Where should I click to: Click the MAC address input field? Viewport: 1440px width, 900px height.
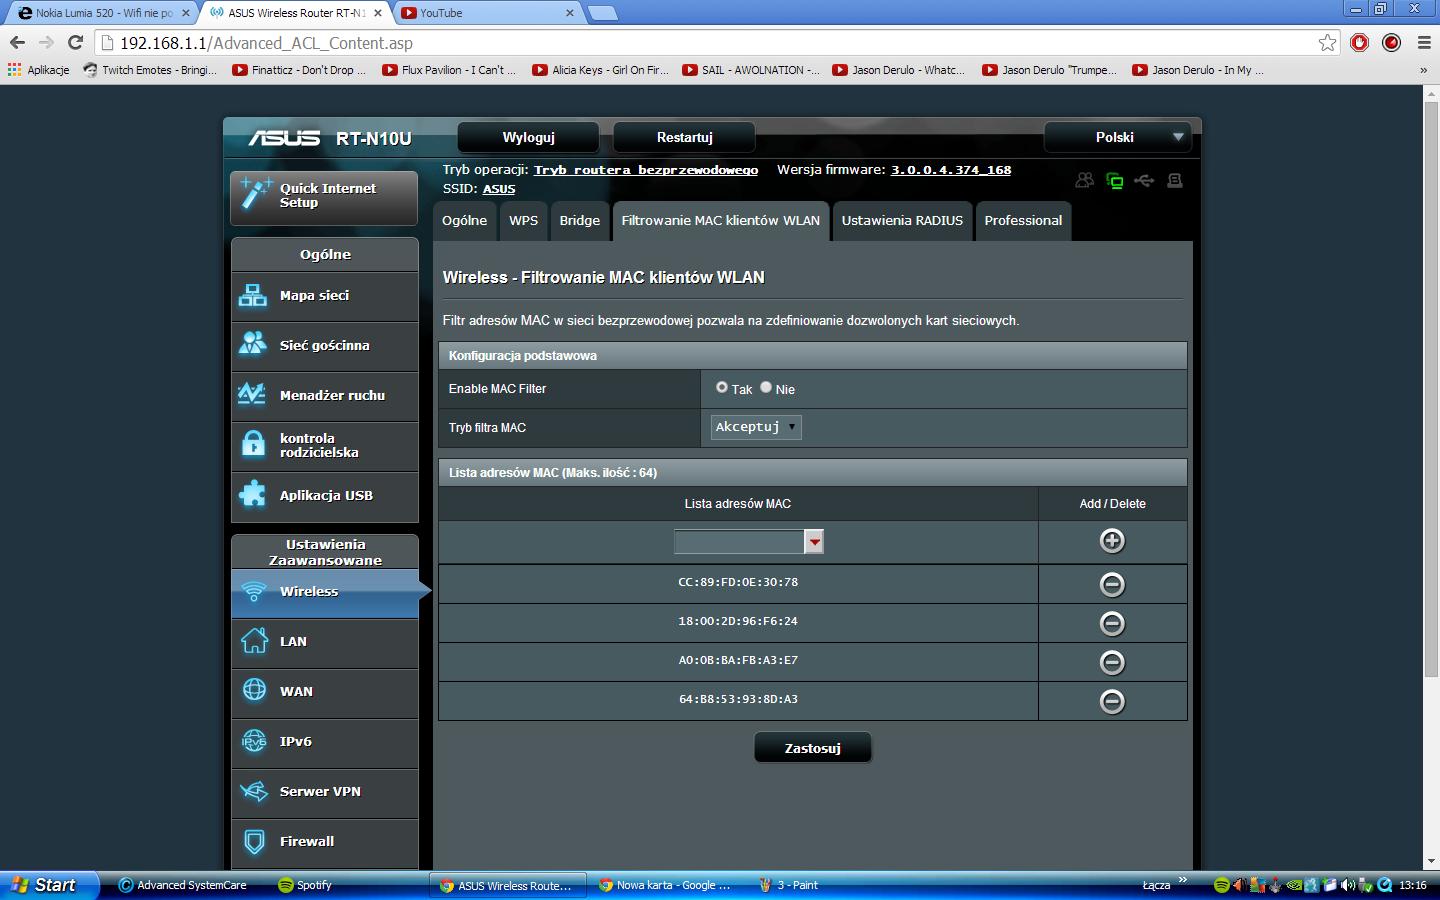click(740, 541)
